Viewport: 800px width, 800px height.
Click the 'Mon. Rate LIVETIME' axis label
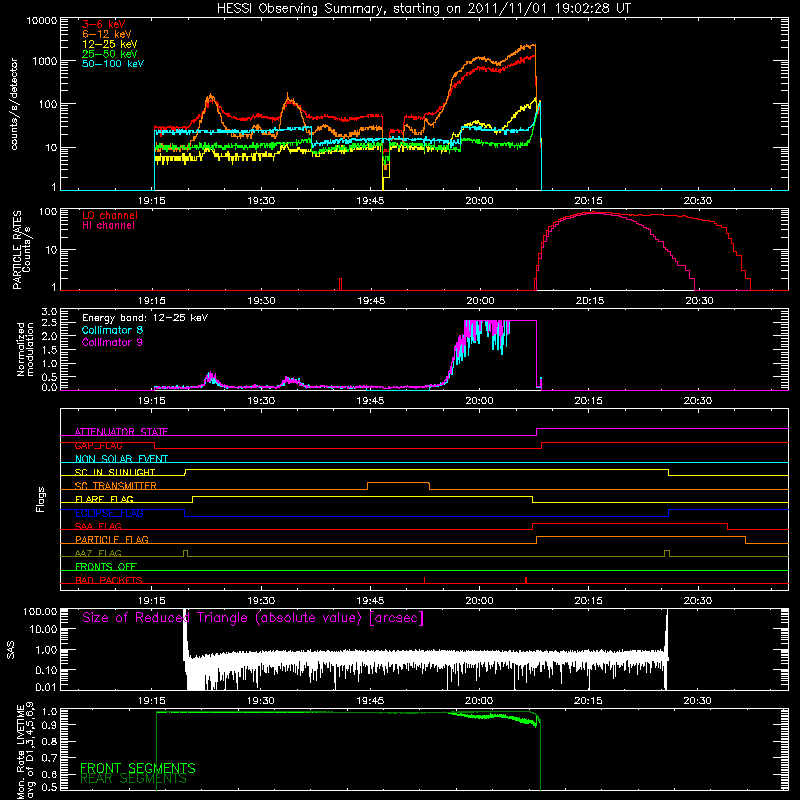(21, 753)
